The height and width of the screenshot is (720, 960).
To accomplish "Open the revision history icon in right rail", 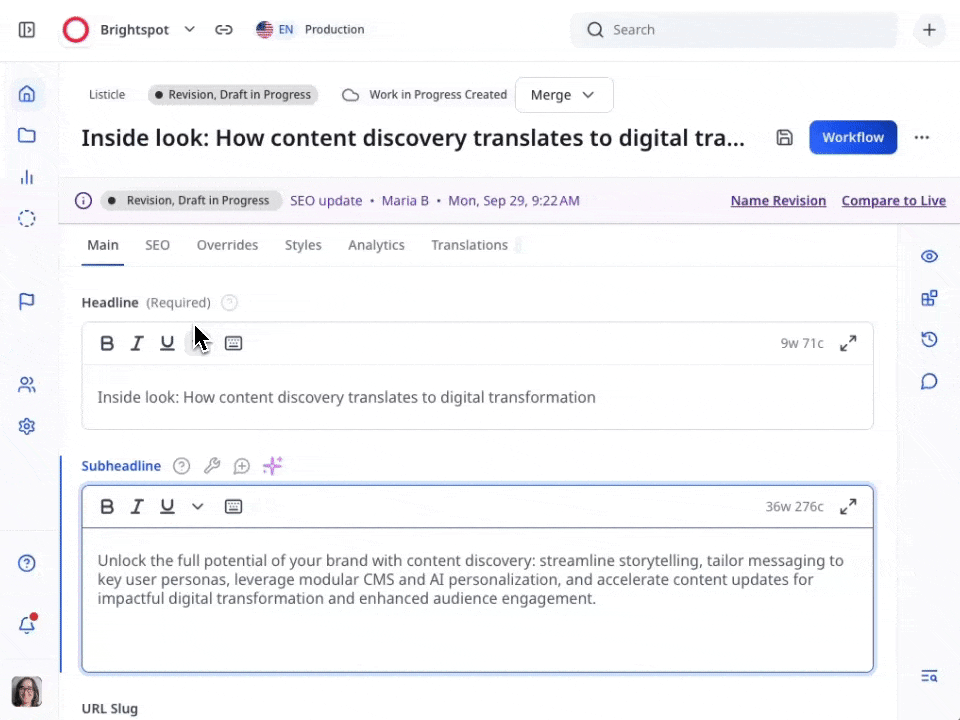I will tap(929, 340).
